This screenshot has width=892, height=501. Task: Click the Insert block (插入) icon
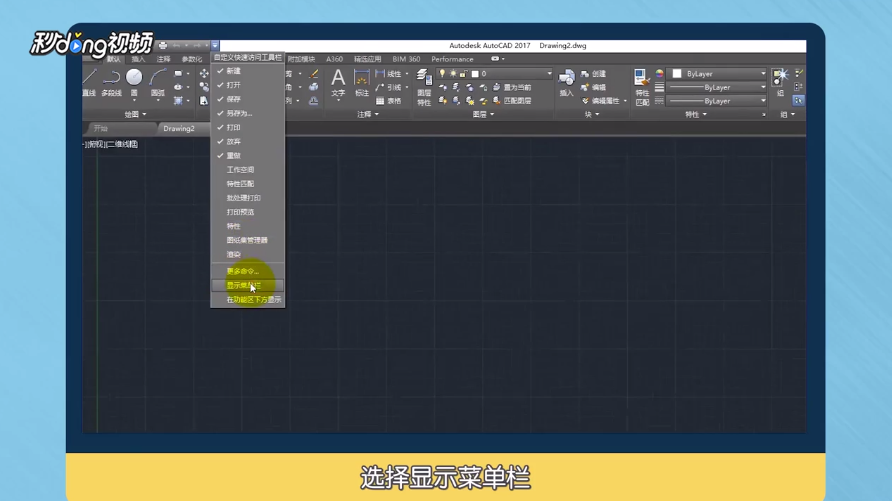click(x=566, y=82)
